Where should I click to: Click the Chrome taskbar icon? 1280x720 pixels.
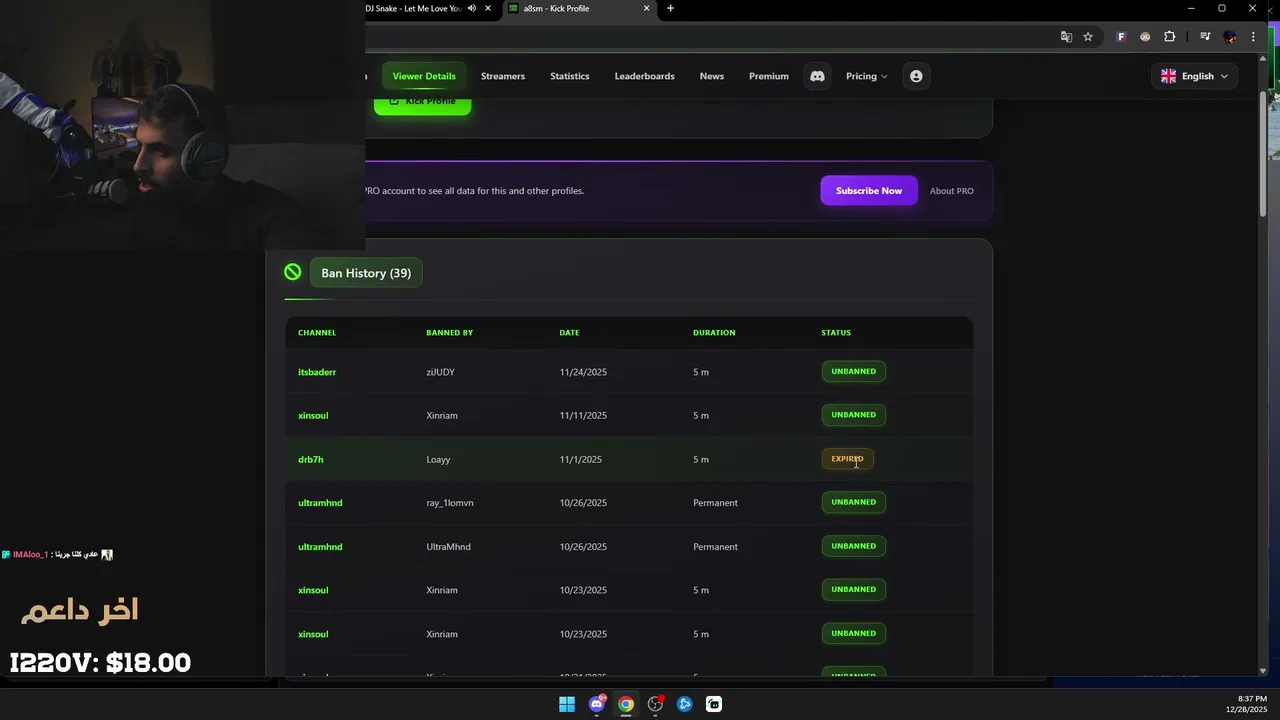[x=626, y=704]
